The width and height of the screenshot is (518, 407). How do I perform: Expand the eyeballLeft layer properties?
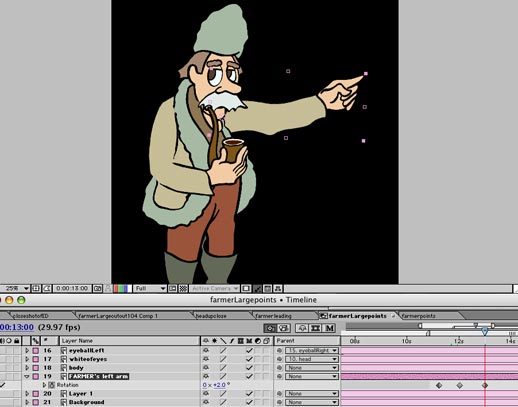(x=27, y=350)
